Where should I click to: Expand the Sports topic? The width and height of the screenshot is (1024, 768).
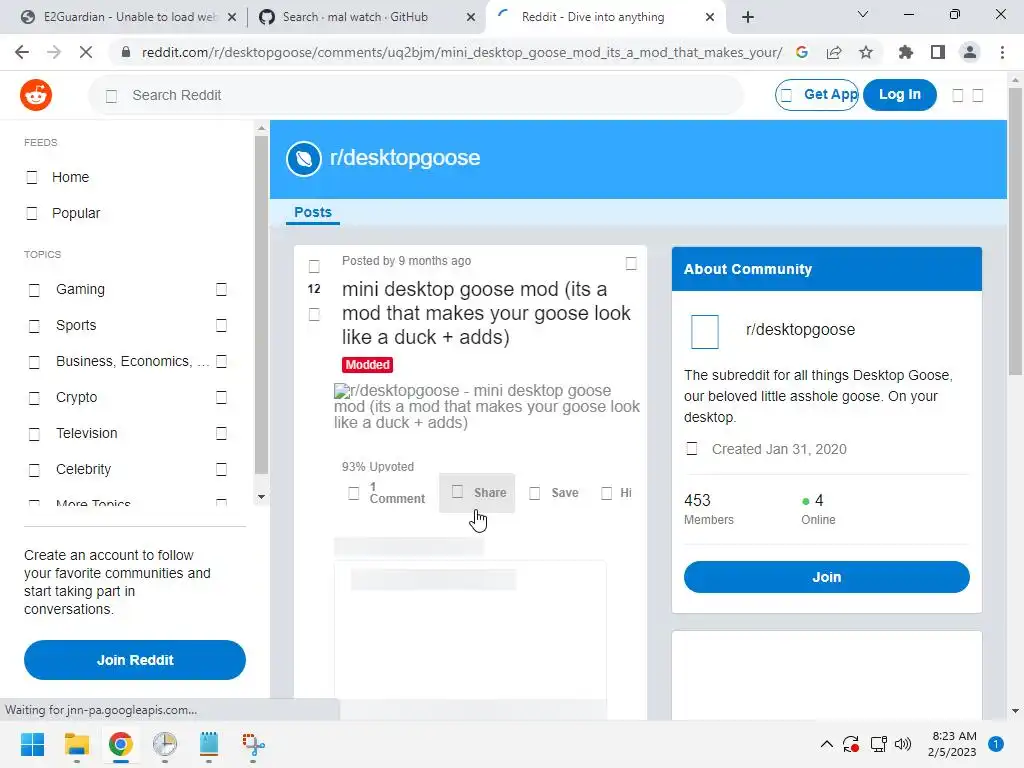221,325
